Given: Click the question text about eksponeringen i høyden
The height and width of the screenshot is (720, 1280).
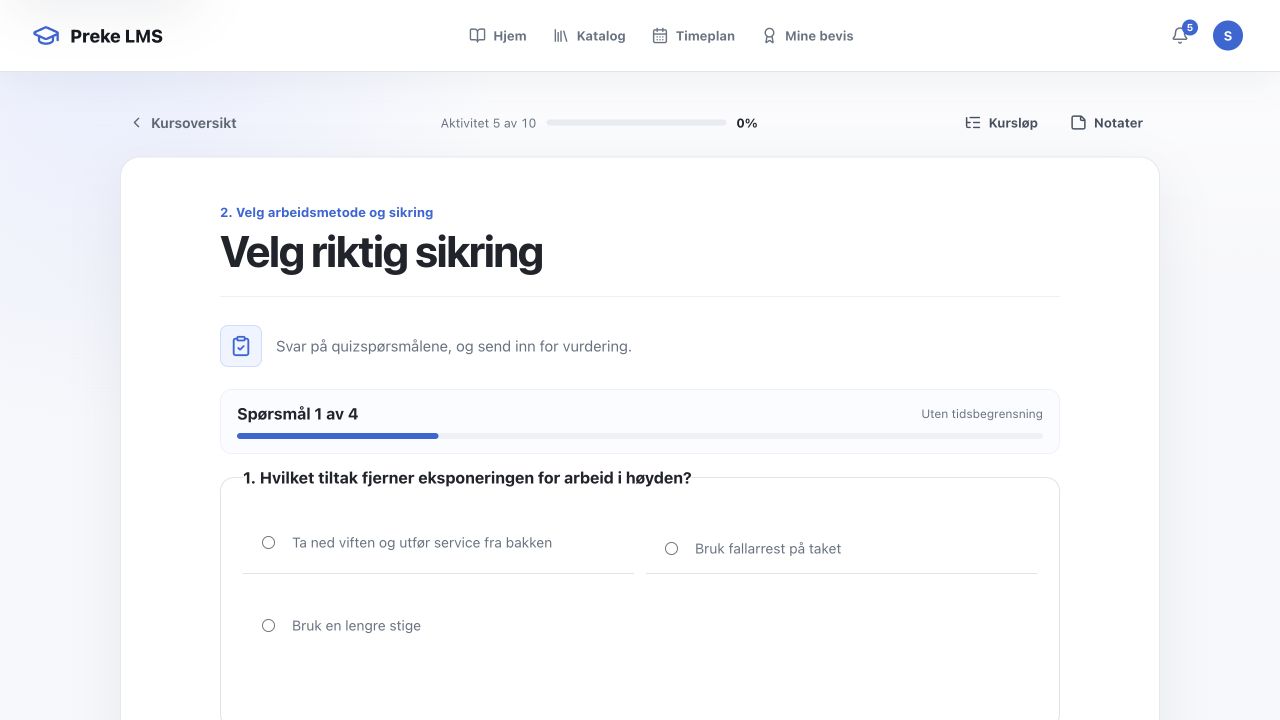Looking at the screenshot, I should [x=467, y=478].
